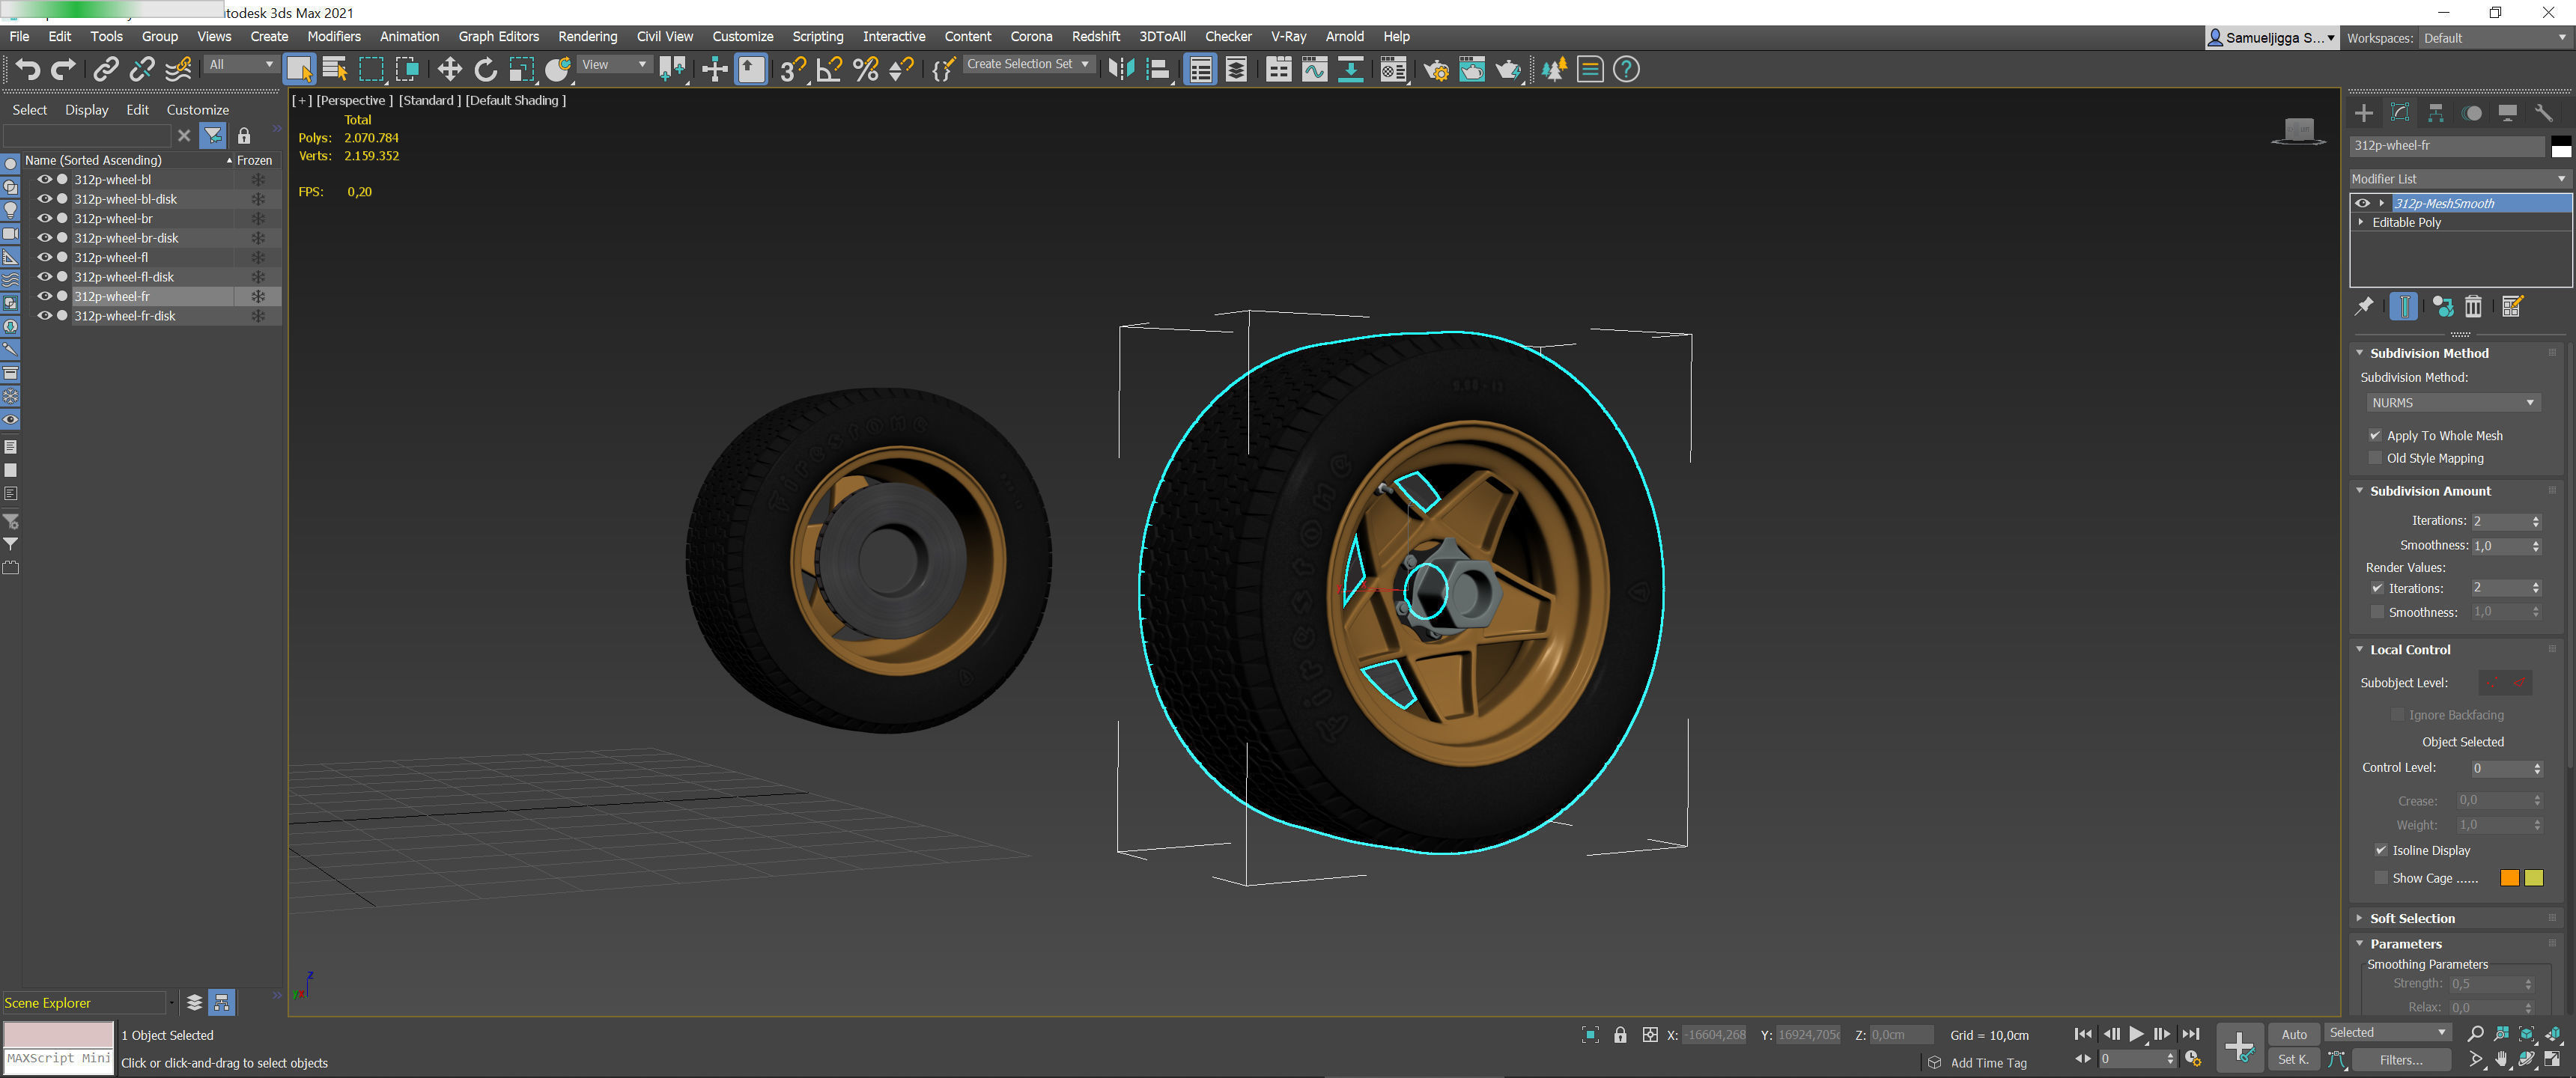This screenshot has width=2576, height=1078.
Task: Expand the Soft Selection rollout
Action: 2411,918
